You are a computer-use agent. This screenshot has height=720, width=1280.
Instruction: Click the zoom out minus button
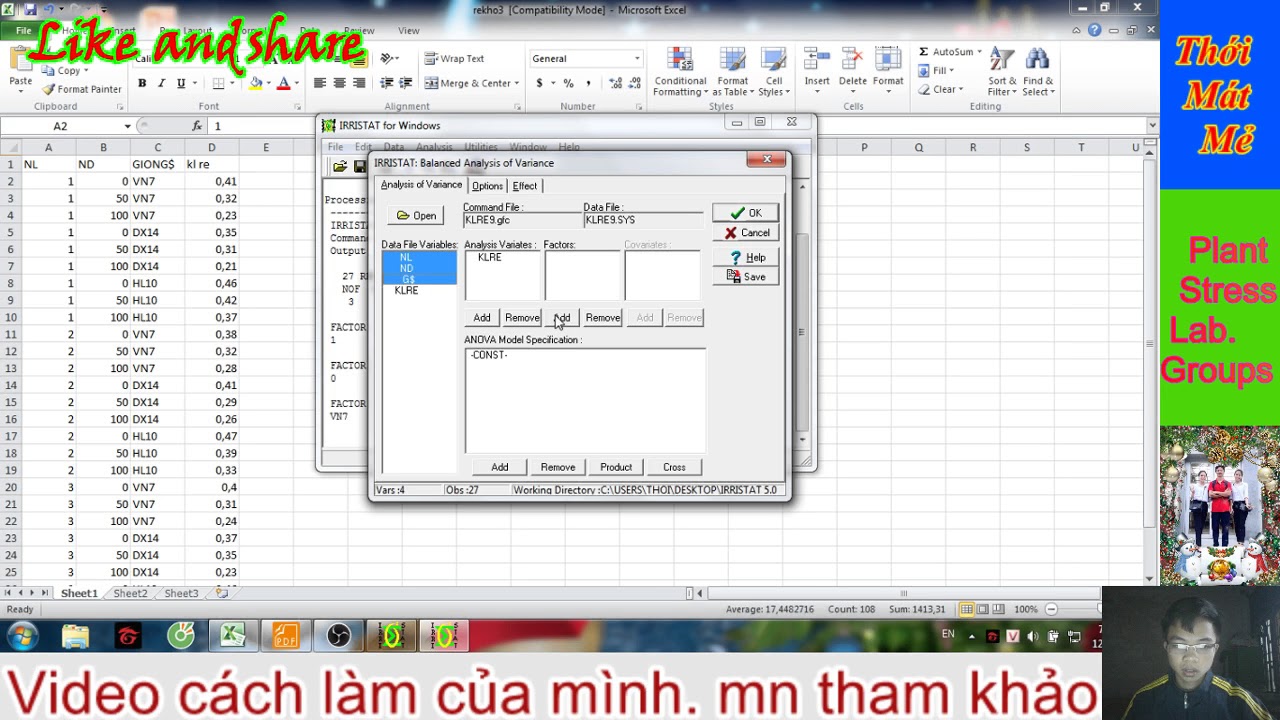1051,609
